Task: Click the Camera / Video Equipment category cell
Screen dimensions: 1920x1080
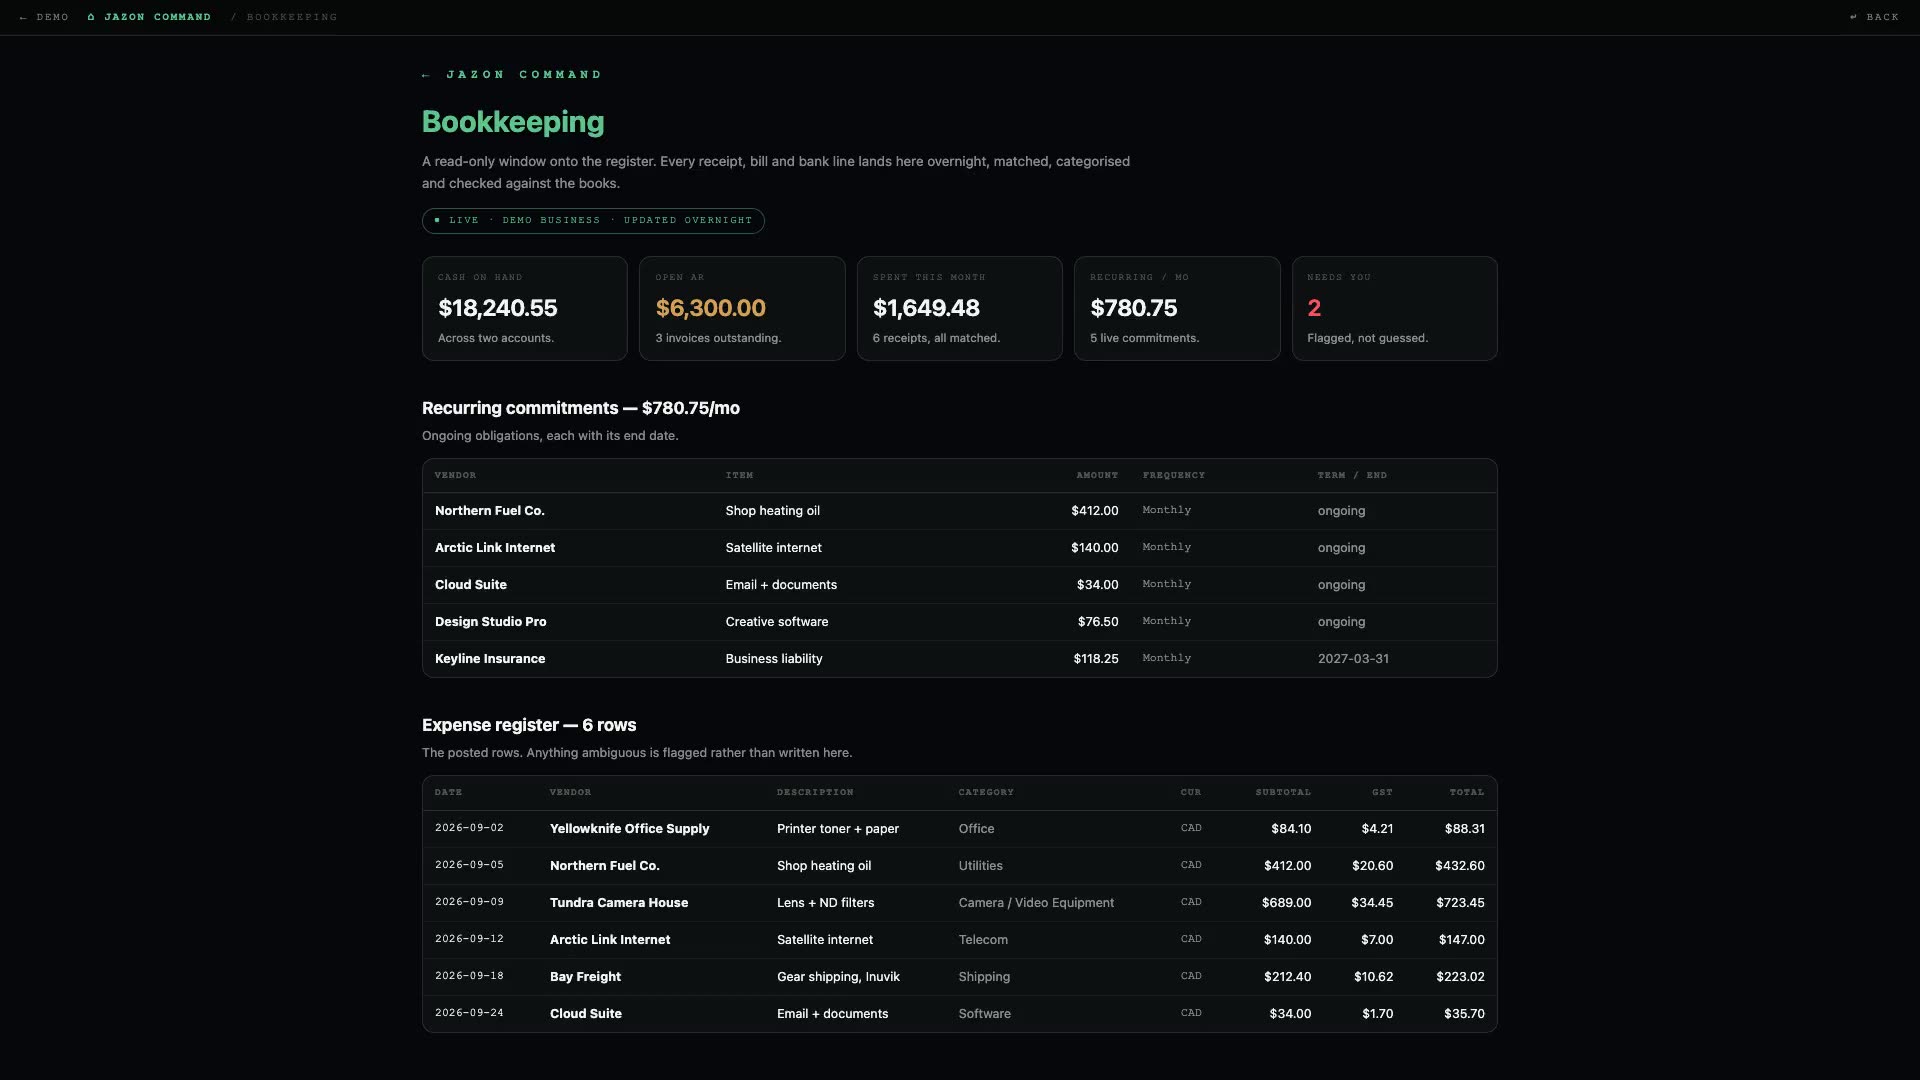Action: (1036, 903)
